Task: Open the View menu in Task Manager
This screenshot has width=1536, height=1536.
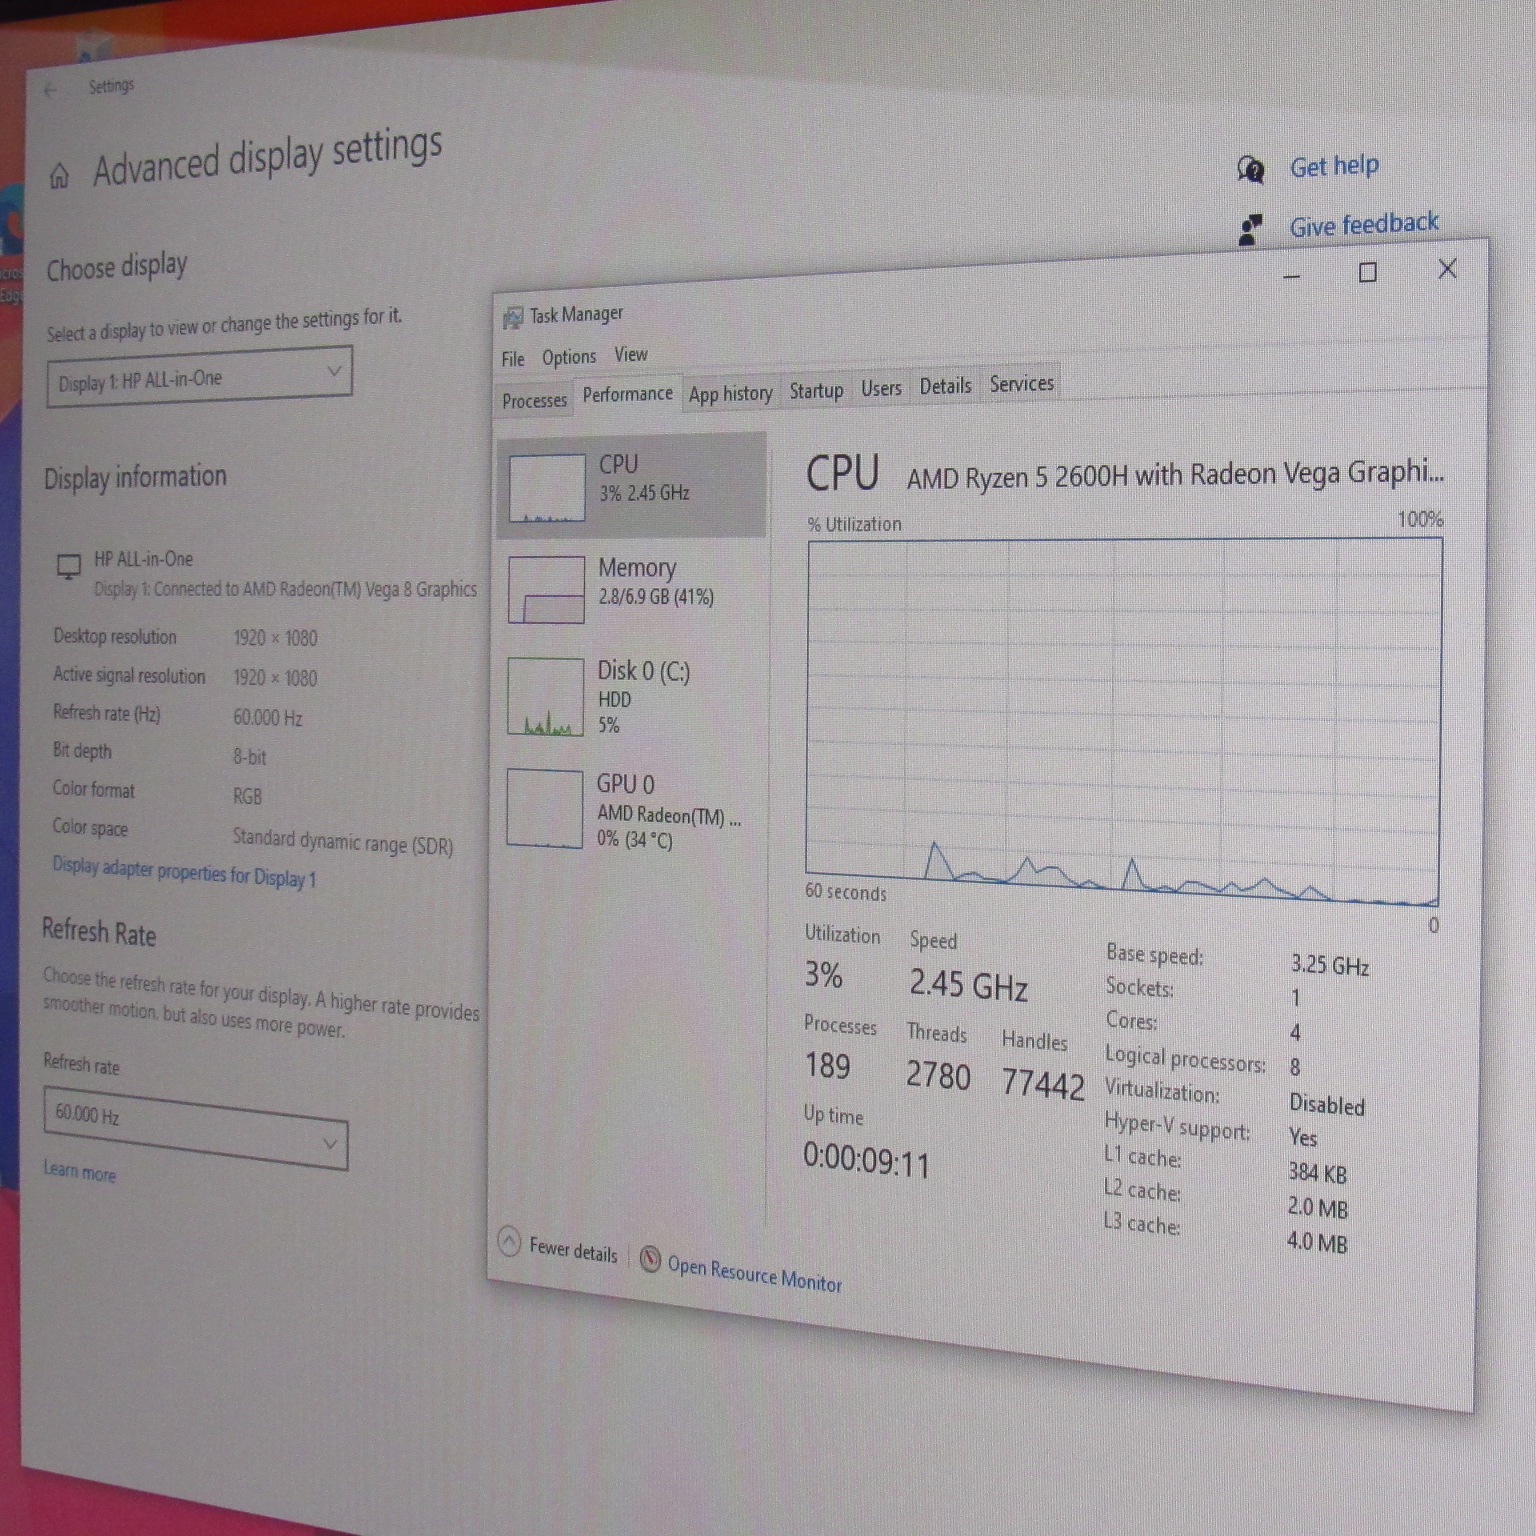Action: [x=631, y=354]
